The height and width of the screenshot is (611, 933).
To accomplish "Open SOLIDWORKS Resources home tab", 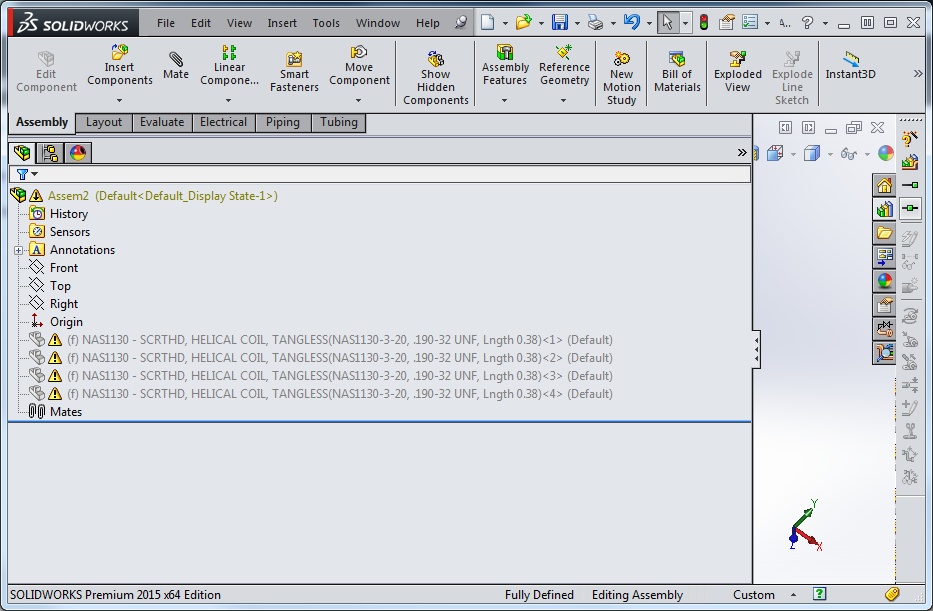I will pyautogui.click(x=884, y=186).
